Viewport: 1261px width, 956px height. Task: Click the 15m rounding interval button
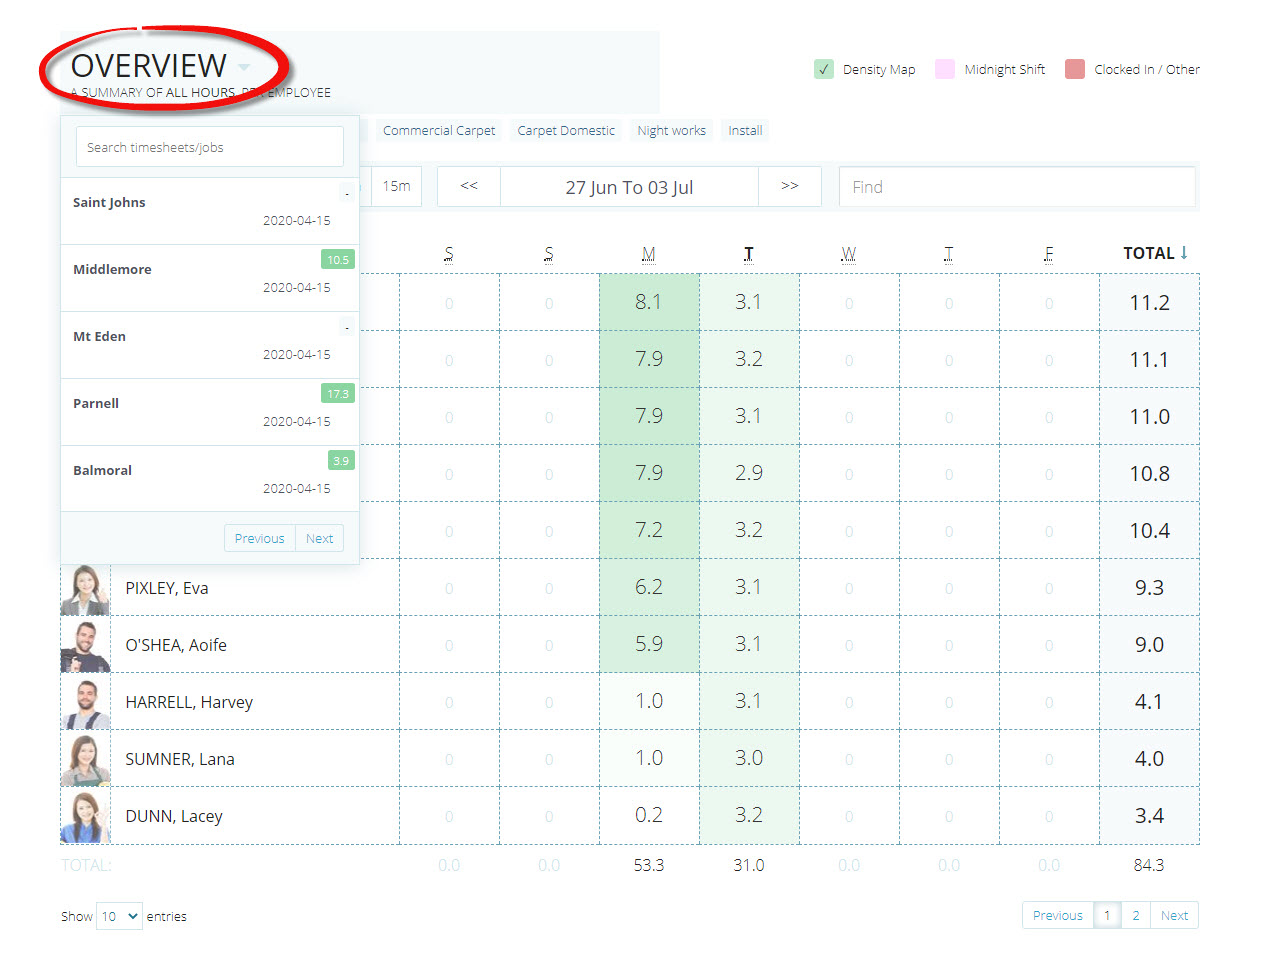[396, 186]
